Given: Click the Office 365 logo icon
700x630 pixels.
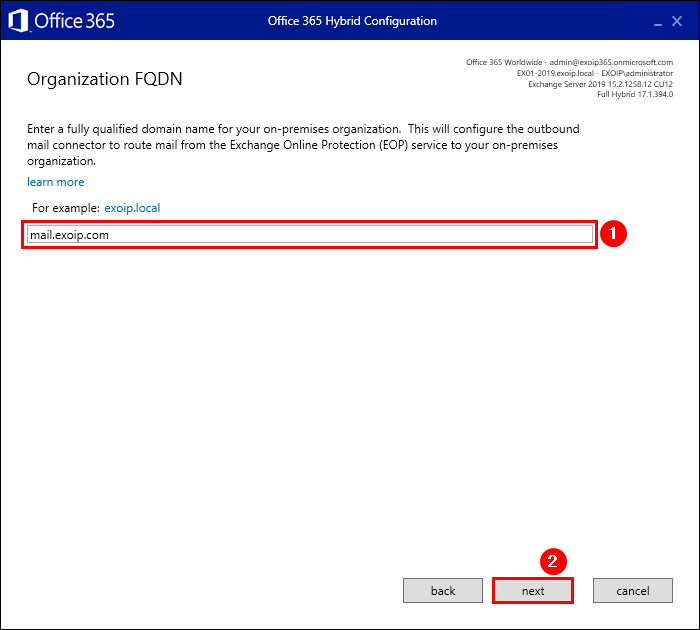Looking at the screenshot, I should click(19, 21).
